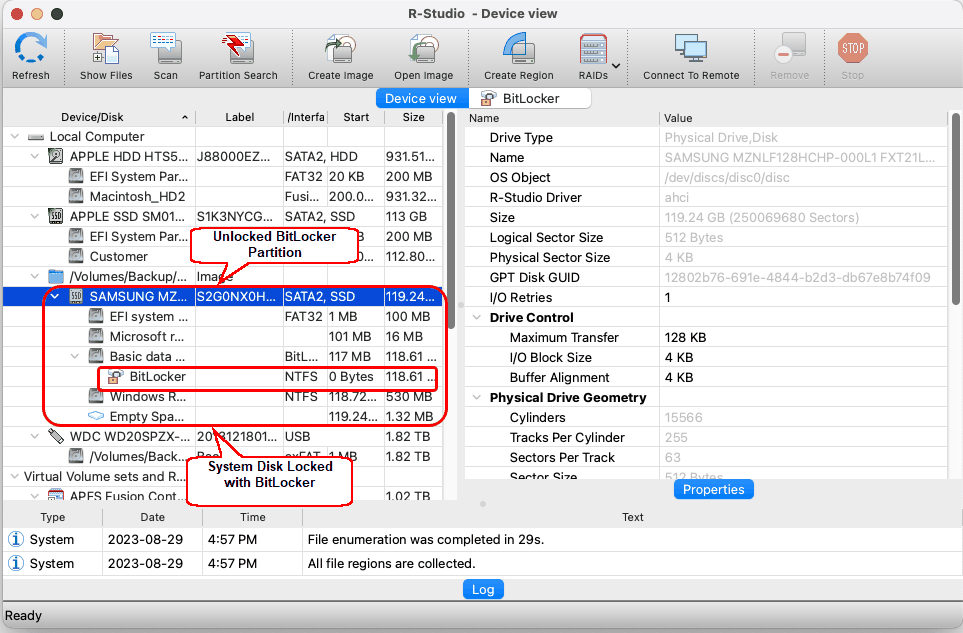Click the Refresh toolbar icon
This screenshot has height=633, width=963.
pyautogui.click(x=31, y=49)
